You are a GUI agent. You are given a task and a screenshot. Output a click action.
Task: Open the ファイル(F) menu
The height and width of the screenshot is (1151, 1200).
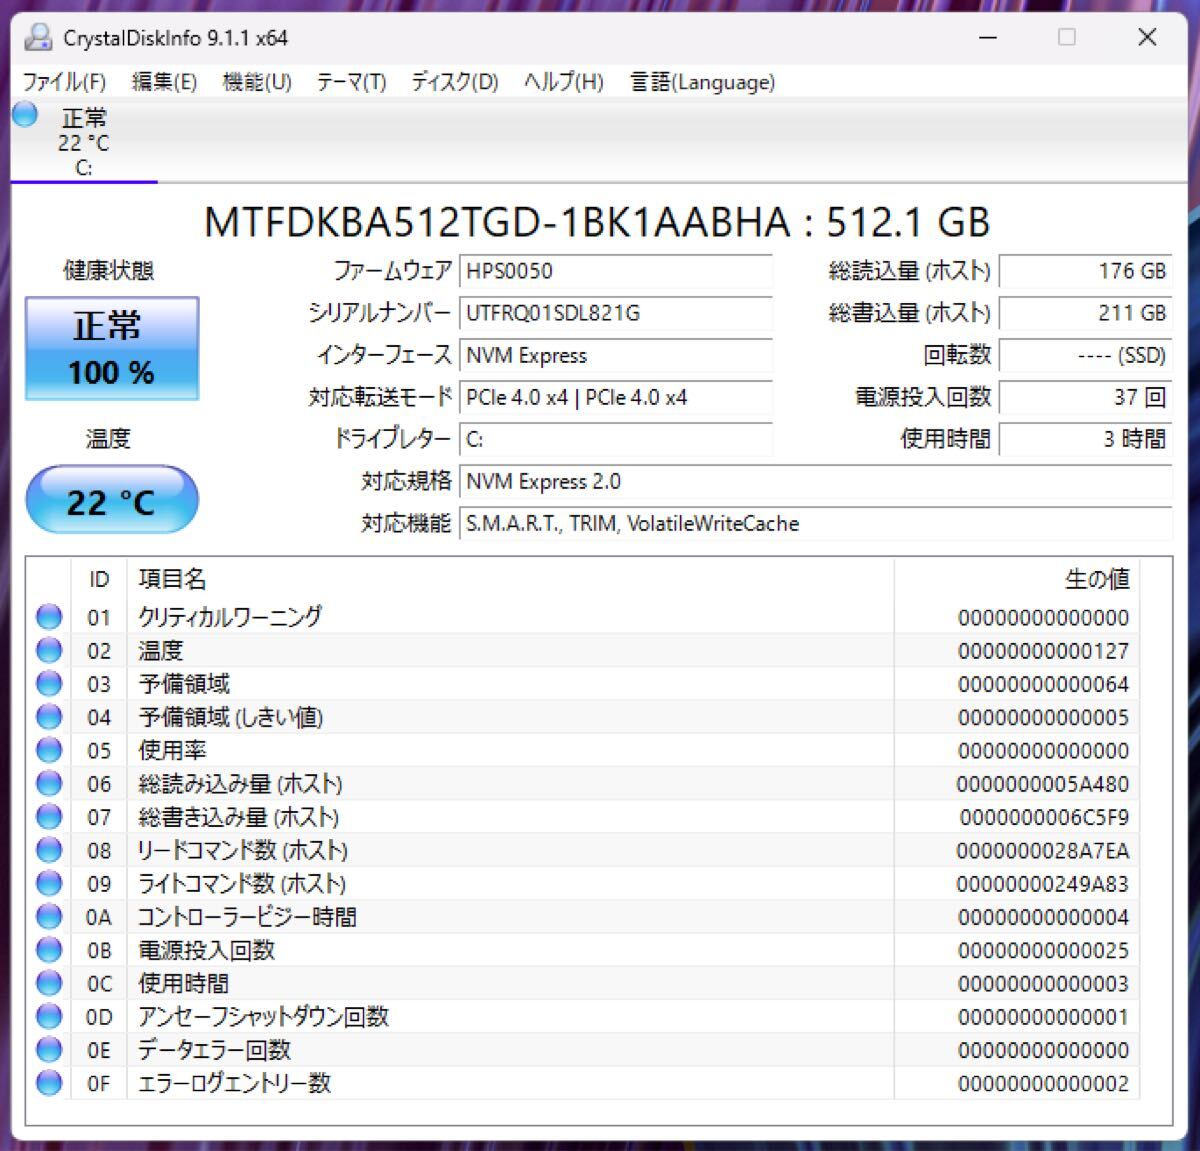[x=64, y=82]
